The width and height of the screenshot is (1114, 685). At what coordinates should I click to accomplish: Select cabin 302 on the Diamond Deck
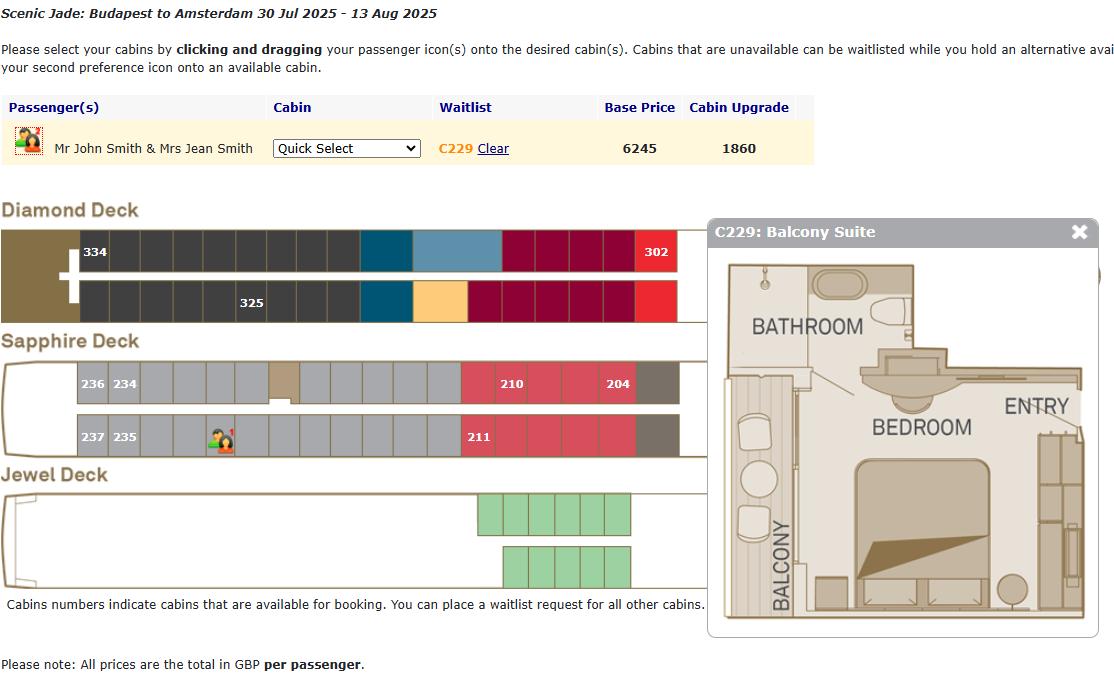(x=656, y=252)
